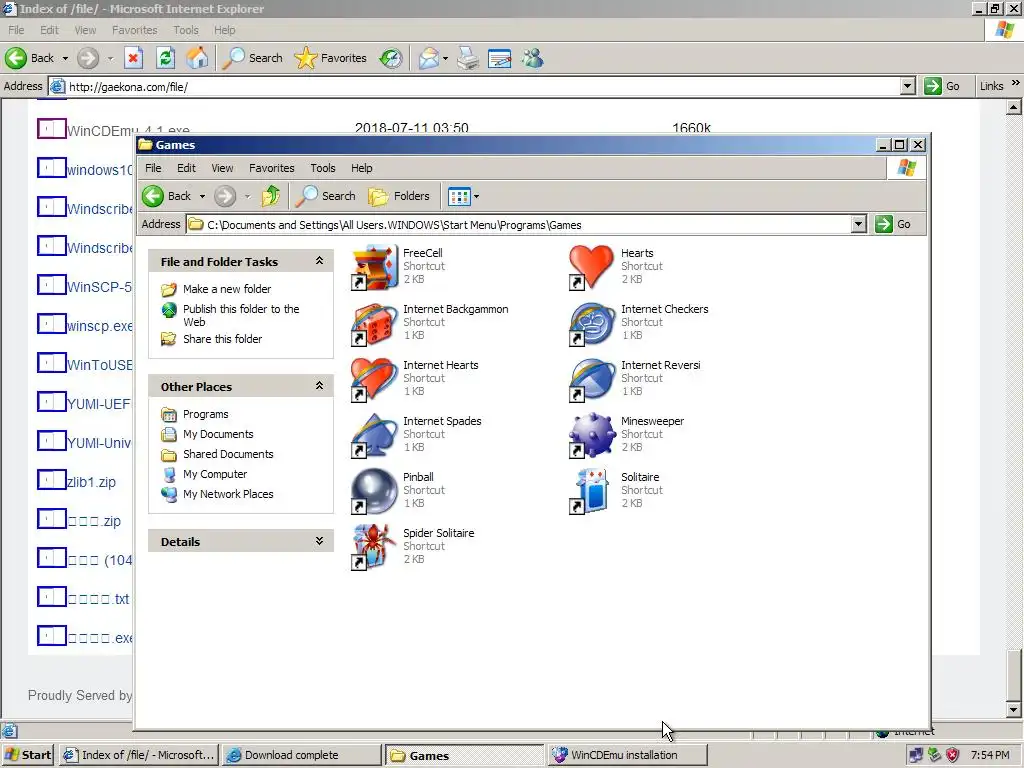Click Back in Internet Explorer toolbar

point(30,58)
